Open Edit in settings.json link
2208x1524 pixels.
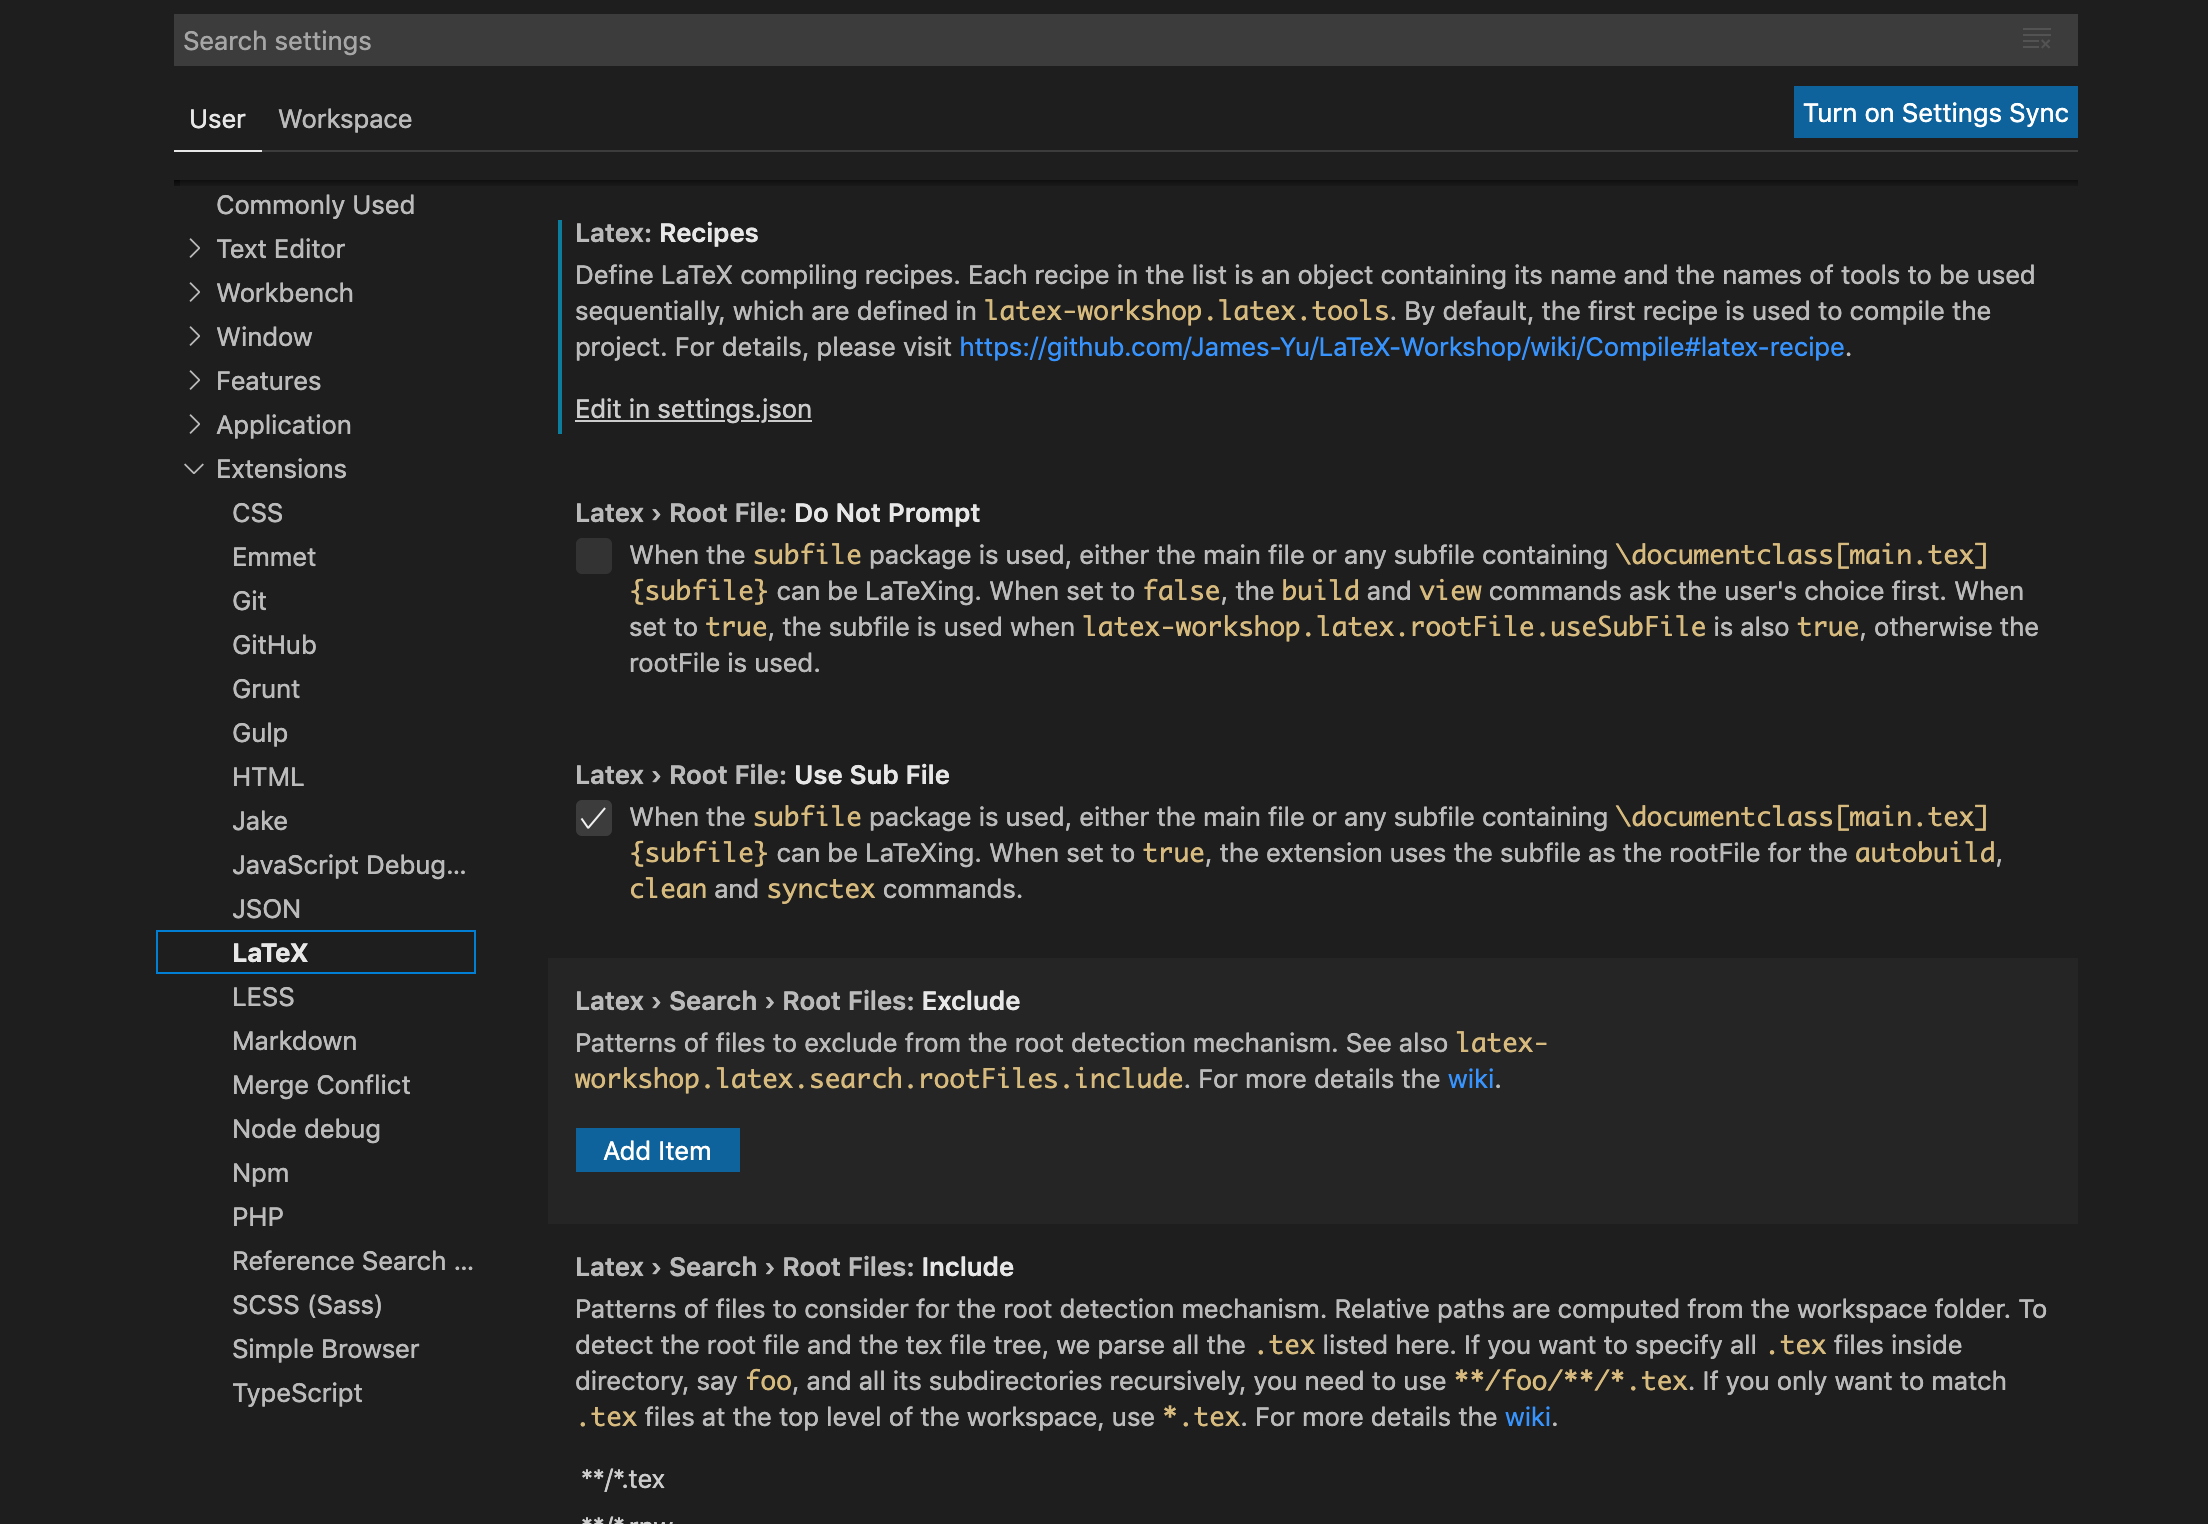point(693,409)
